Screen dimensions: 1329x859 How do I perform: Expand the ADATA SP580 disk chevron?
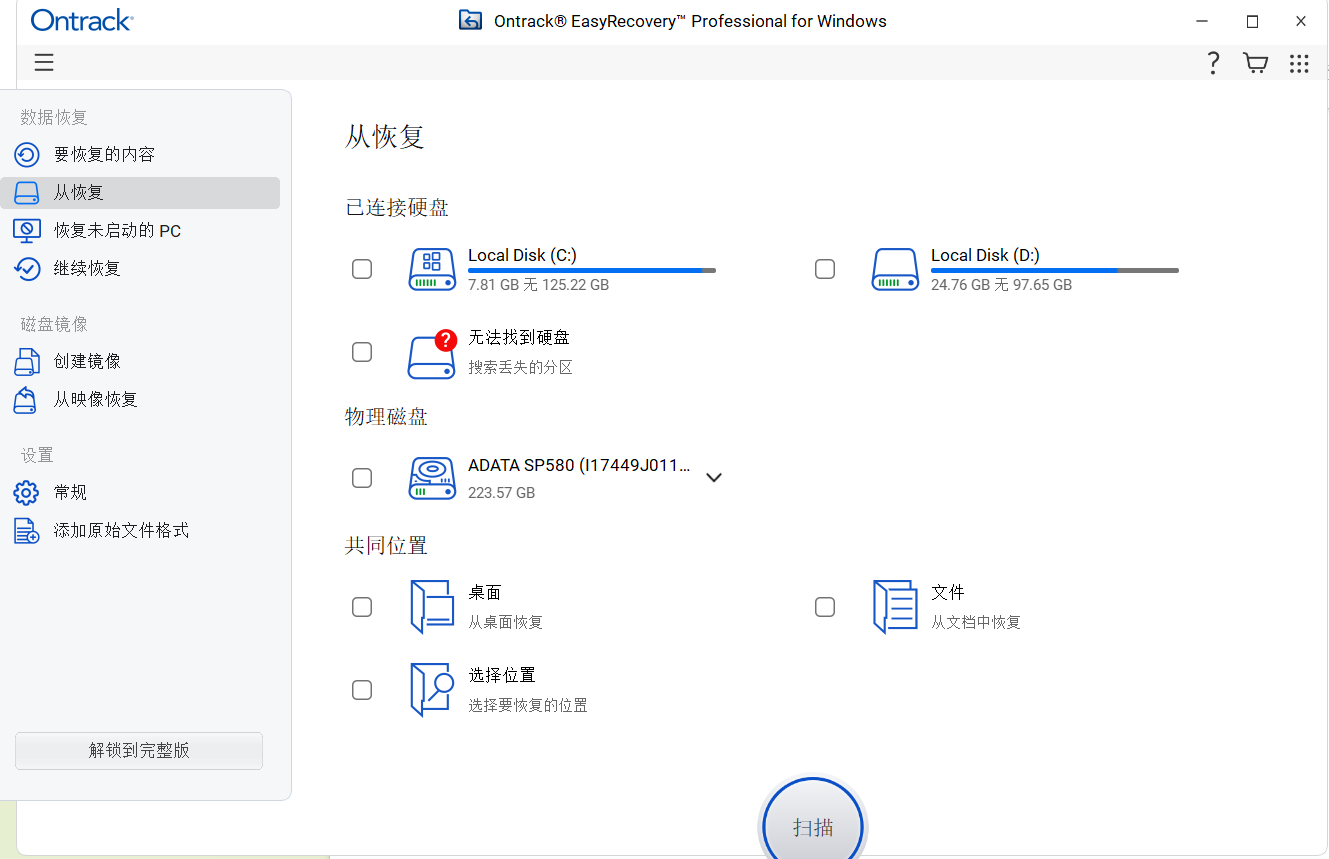pos(714,478)
